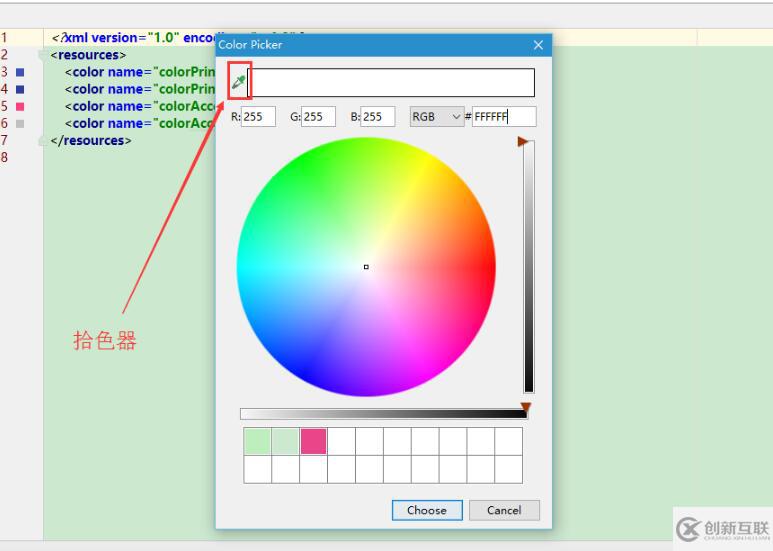Screen dimensions: 773x551
Task: Click the horizontal opacity slider handle
Action: pyautogui.click(x=526, y=407)
